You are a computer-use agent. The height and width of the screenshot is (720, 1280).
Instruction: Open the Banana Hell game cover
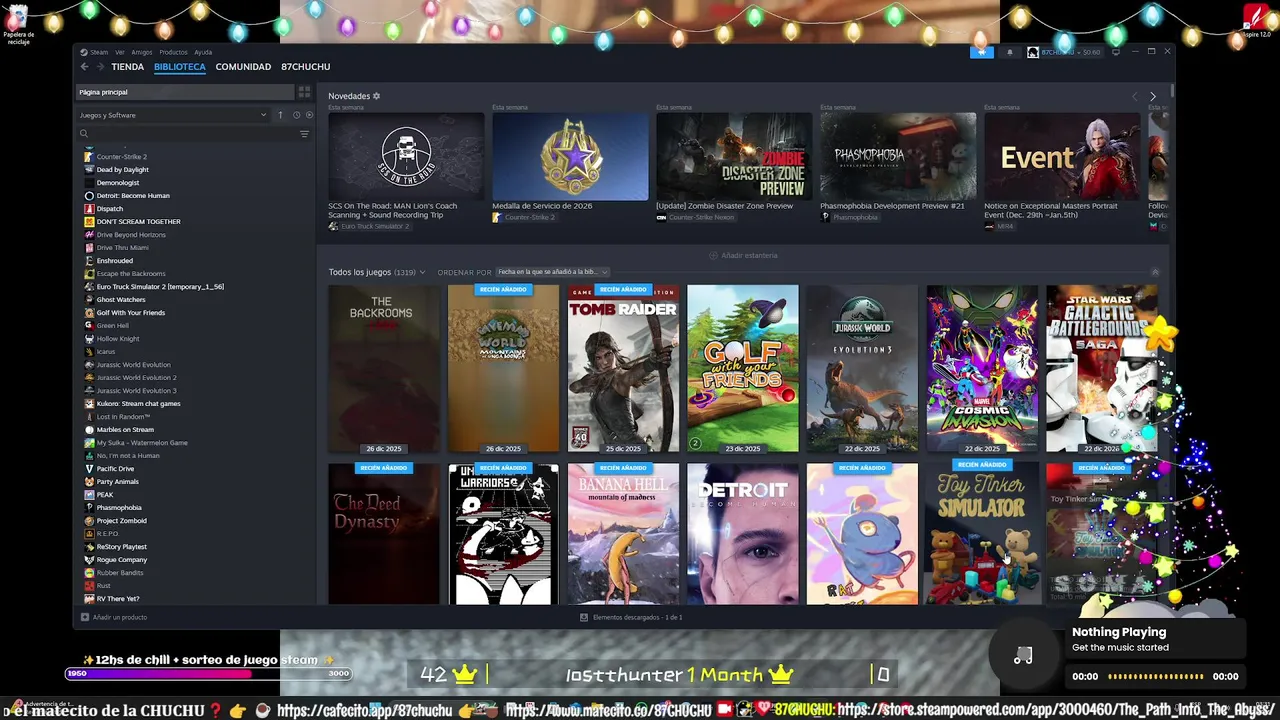pyautogui.click(x=623, y=534)
